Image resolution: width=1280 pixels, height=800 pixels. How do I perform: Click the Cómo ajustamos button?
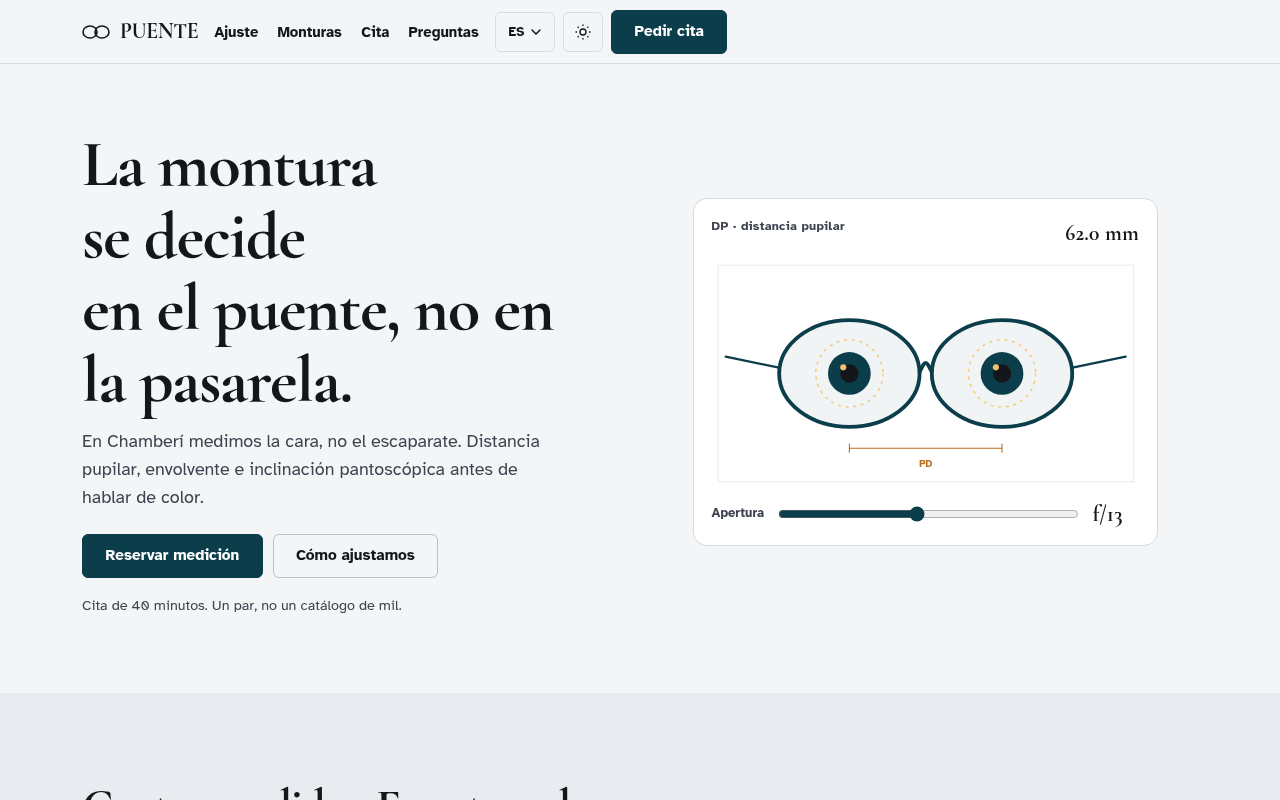[x=355, y=556]
